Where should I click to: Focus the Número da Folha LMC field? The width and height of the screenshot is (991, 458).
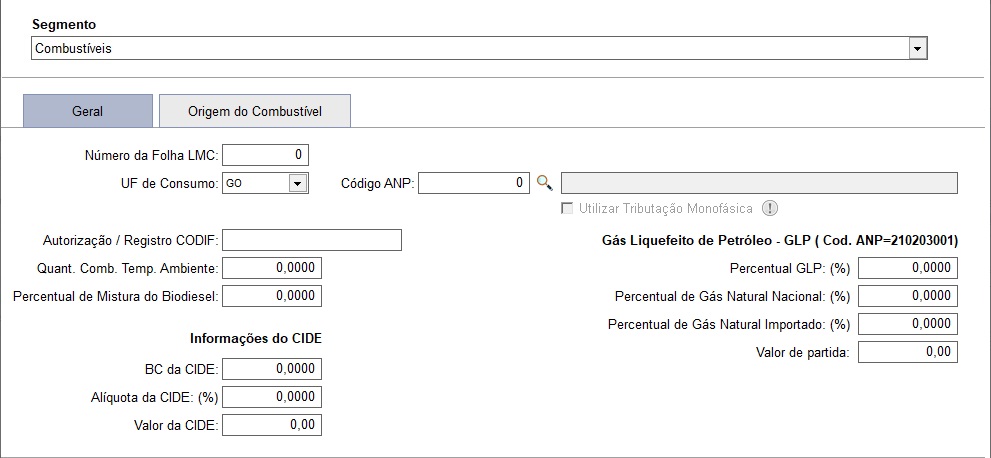265,155
